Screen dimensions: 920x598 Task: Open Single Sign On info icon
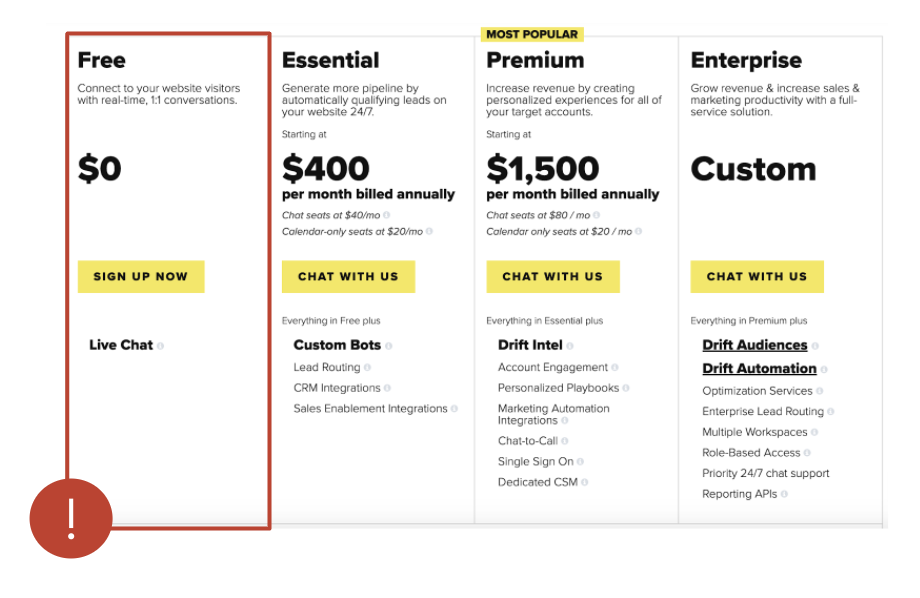[580, 462]
